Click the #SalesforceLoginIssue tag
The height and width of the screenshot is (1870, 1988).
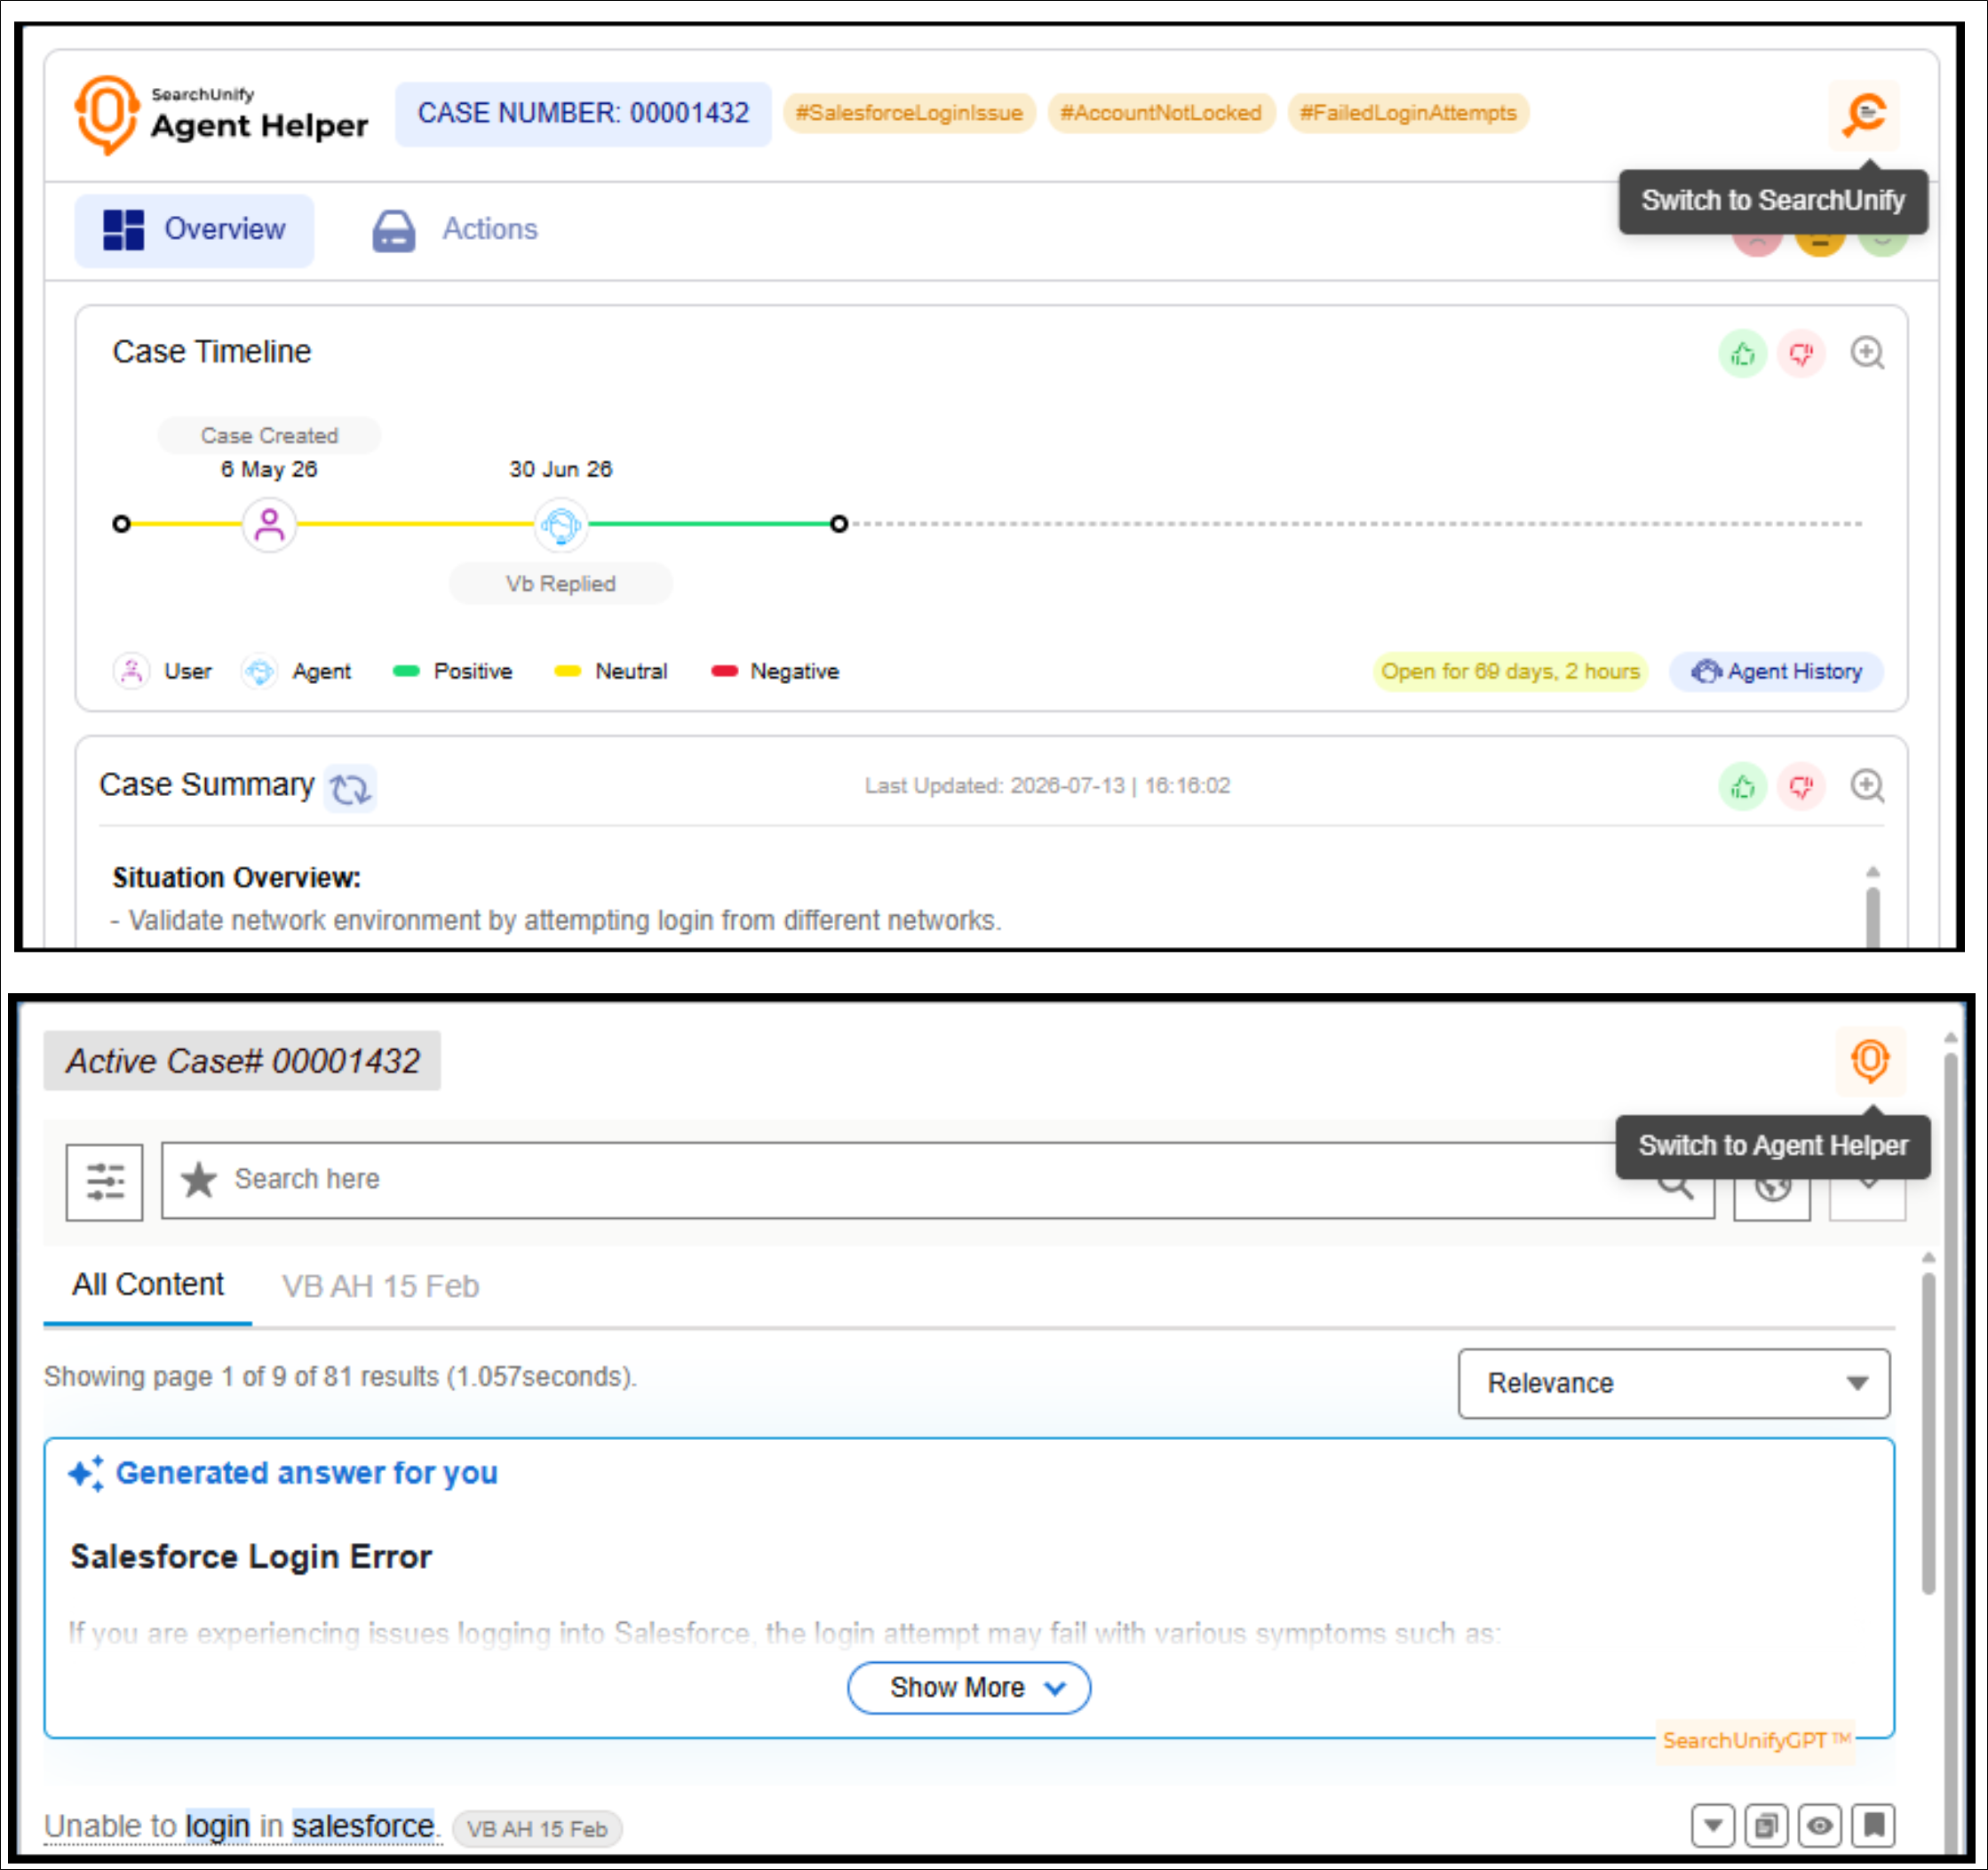coord(909,113)
